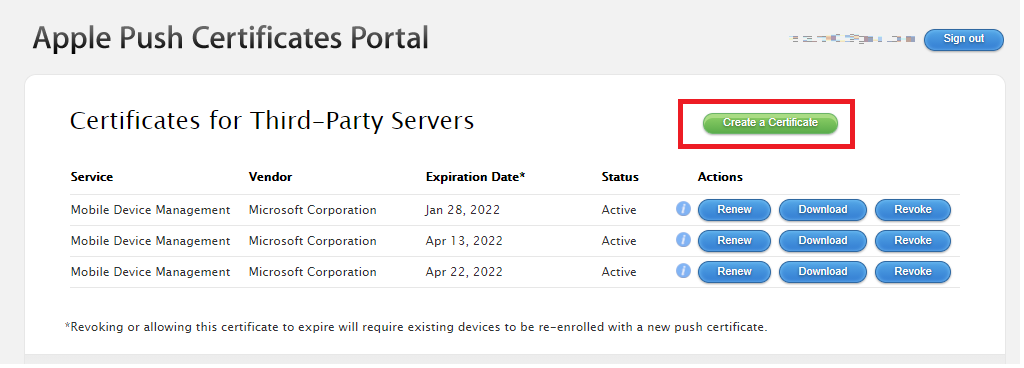Image resolution: width=1024 pixels, height=368 pixels.
Task: Download the certificate expiring Apr 22, 2022
Action: coord(823,271)
